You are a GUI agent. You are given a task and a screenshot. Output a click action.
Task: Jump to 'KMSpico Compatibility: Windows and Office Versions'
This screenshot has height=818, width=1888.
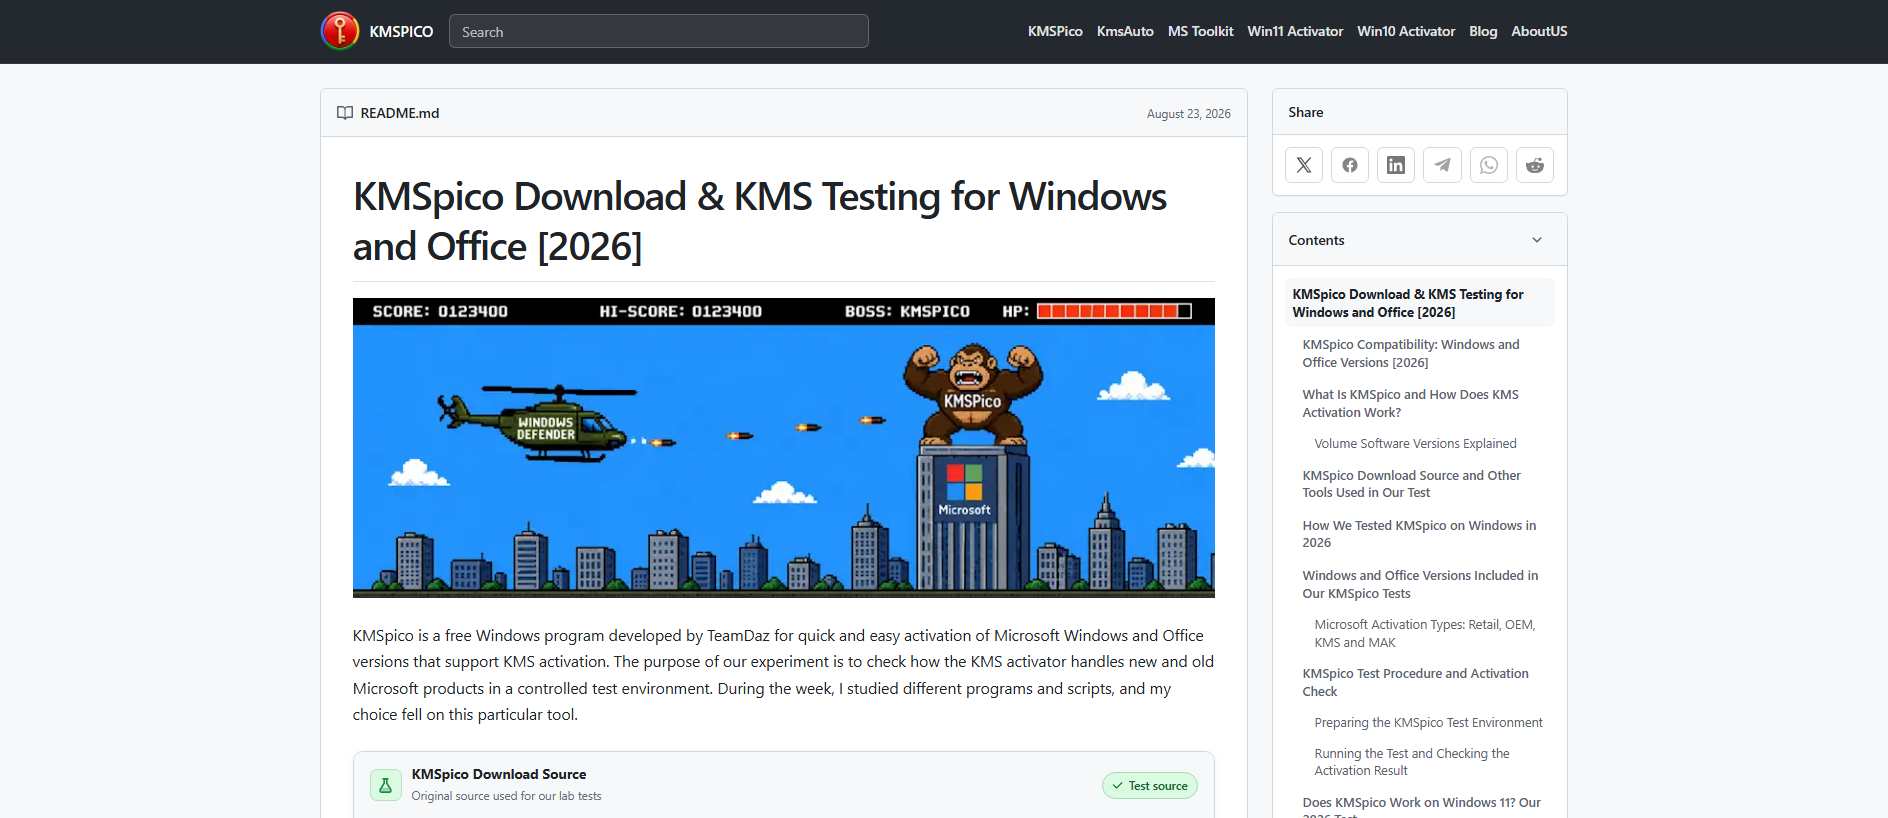[1411, 353]
